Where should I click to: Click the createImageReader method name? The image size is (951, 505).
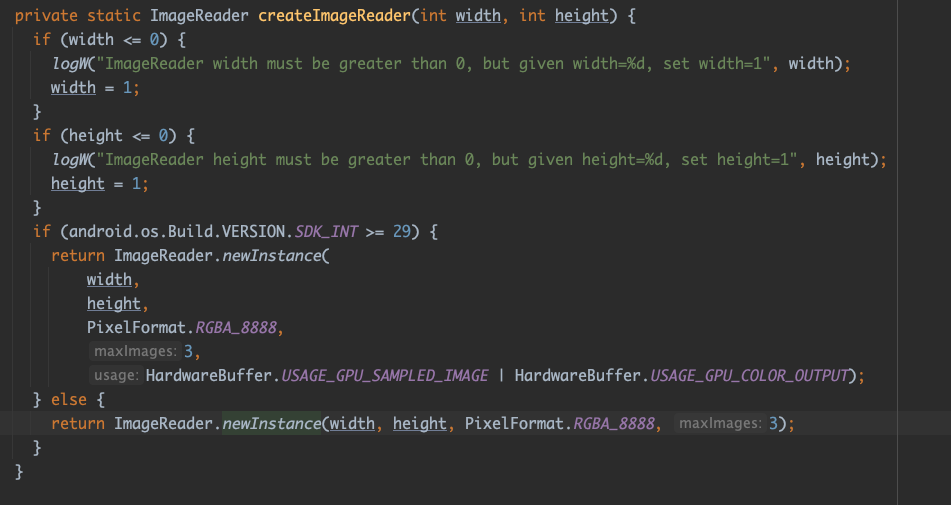click(x=335, y=15)
